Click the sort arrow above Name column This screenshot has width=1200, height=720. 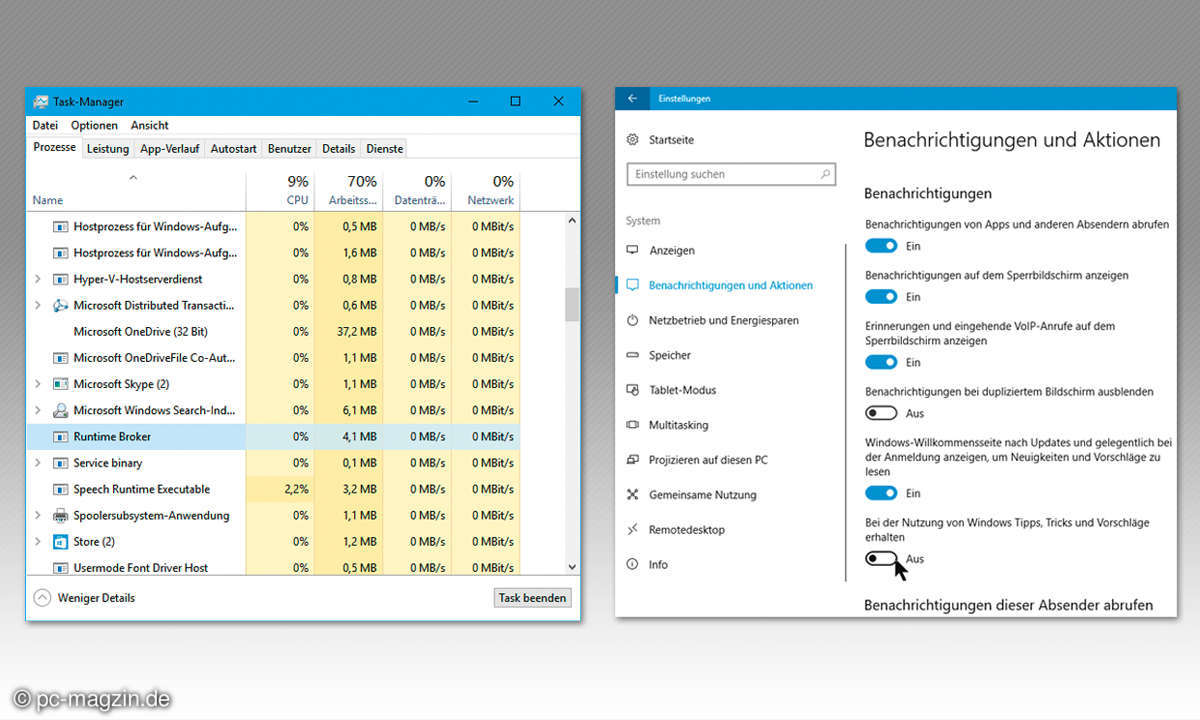(x=134, y=178)
